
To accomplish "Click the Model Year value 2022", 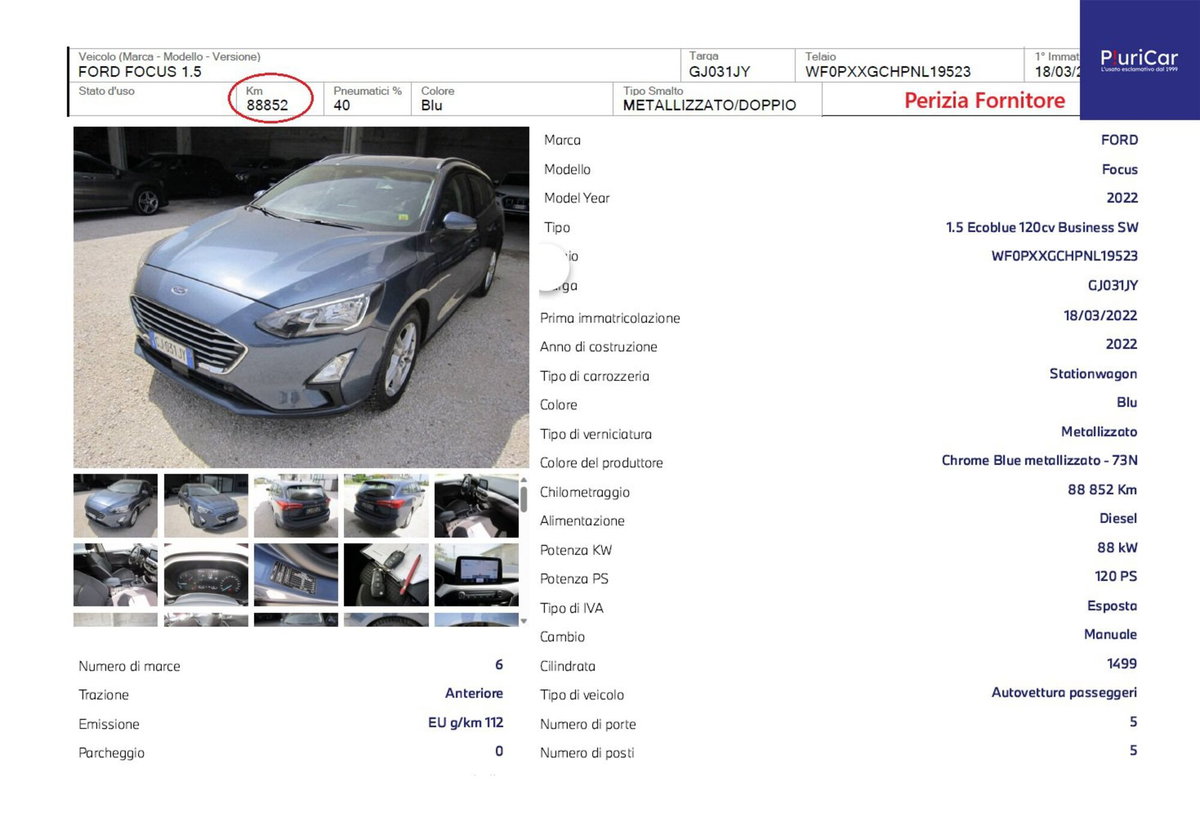I will point(1122,198).
